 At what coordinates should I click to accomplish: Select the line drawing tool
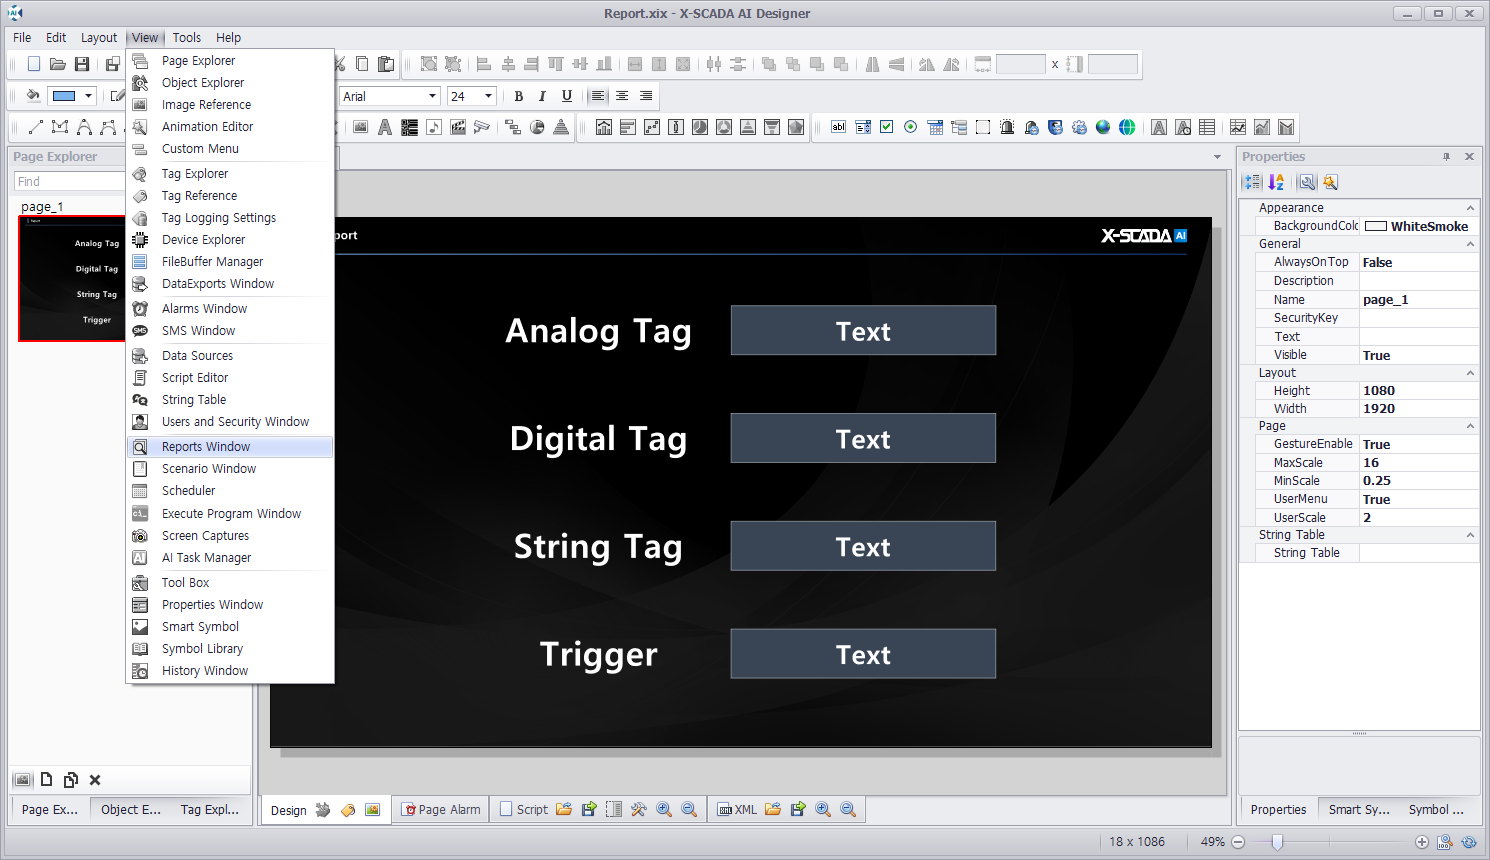[36, 127]
